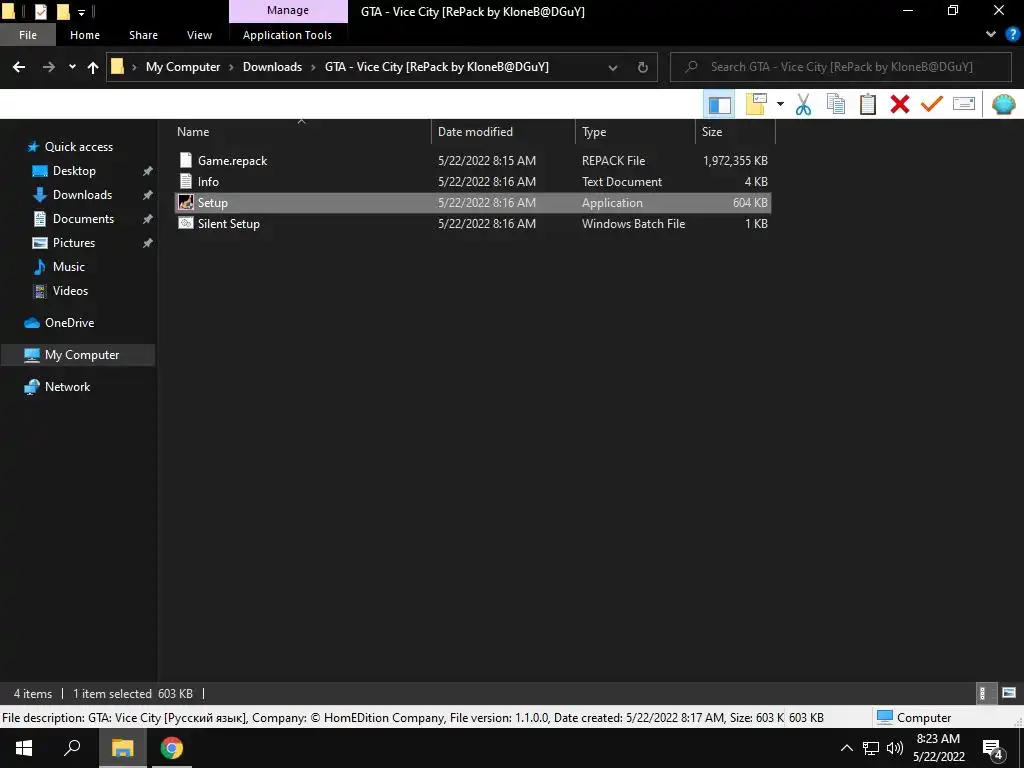Click the Properties quick access icon in title bar

[40, 11]
